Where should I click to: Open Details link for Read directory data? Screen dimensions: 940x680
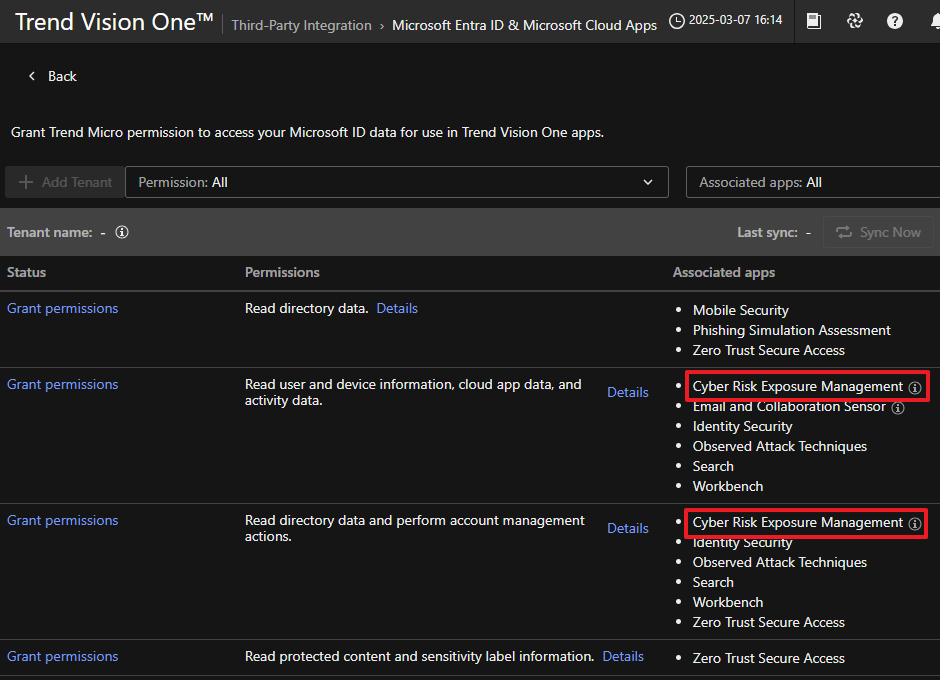pos(397,308)
